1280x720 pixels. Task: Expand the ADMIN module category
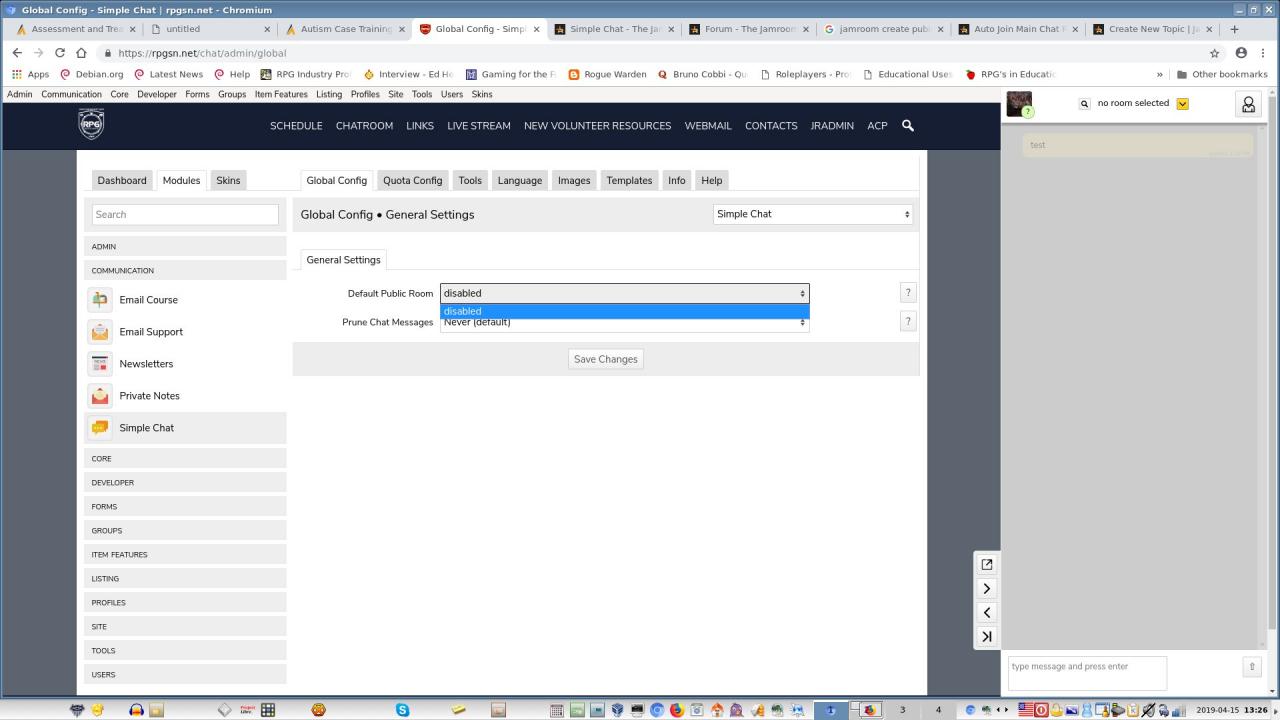(185, 246)
